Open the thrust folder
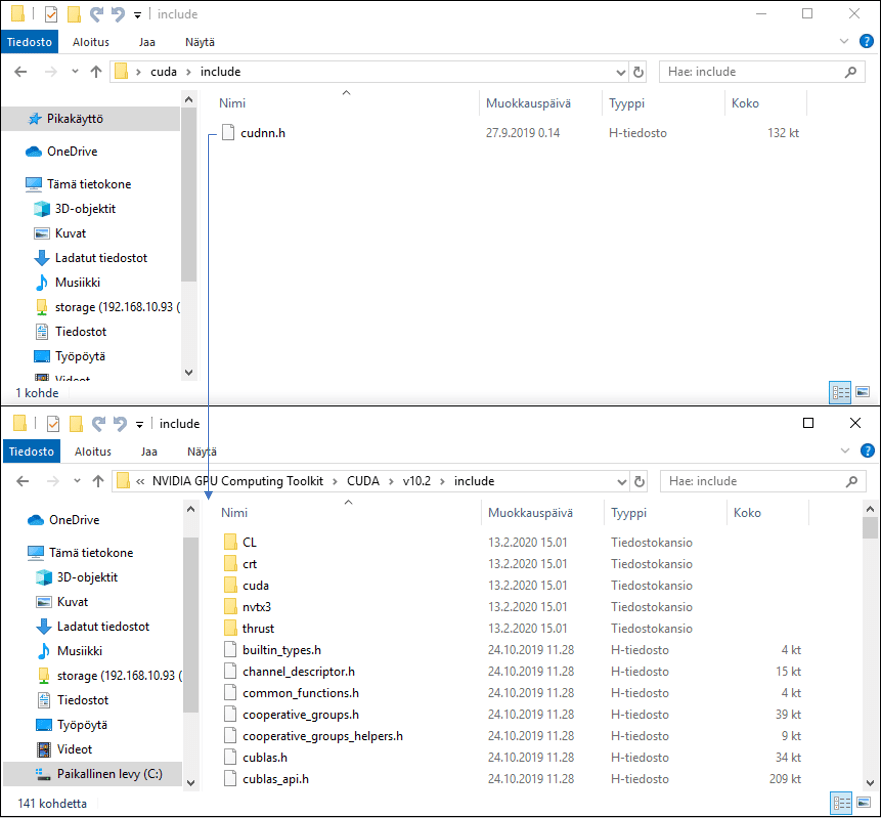The height and width of the screenshot is (818, 881). coord(257,628)
